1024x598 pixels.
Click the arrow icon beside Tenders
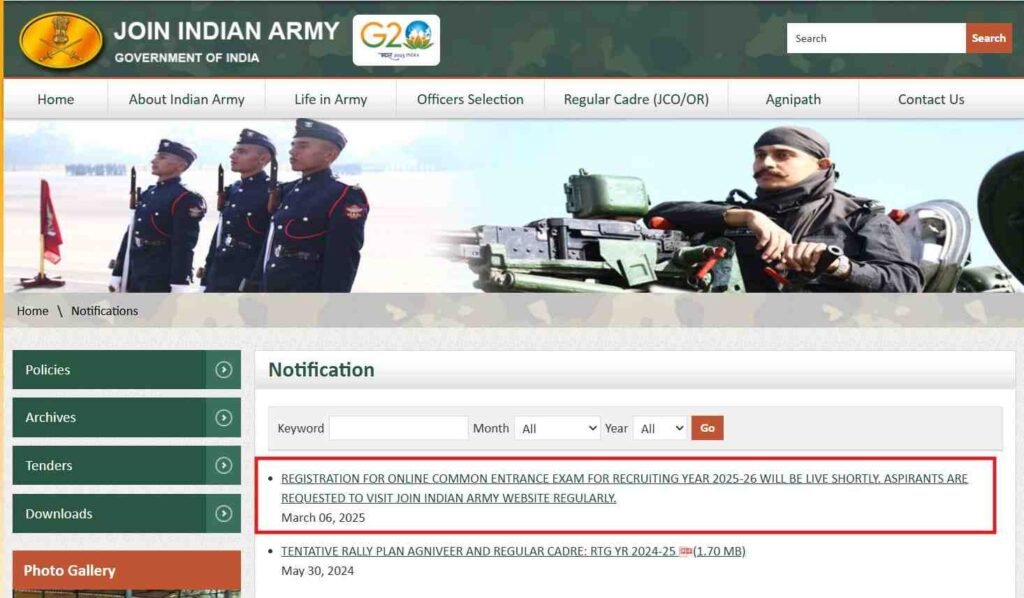click(x=224, y=466)
